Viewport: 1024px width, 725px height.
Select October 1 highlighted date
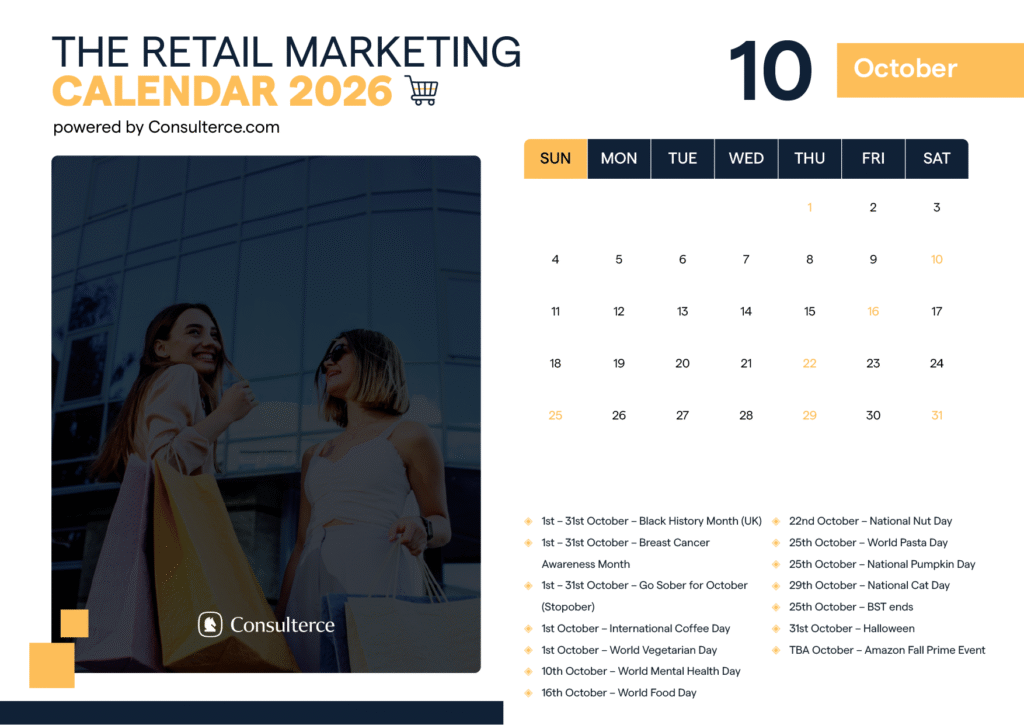[x=809, y=207]
